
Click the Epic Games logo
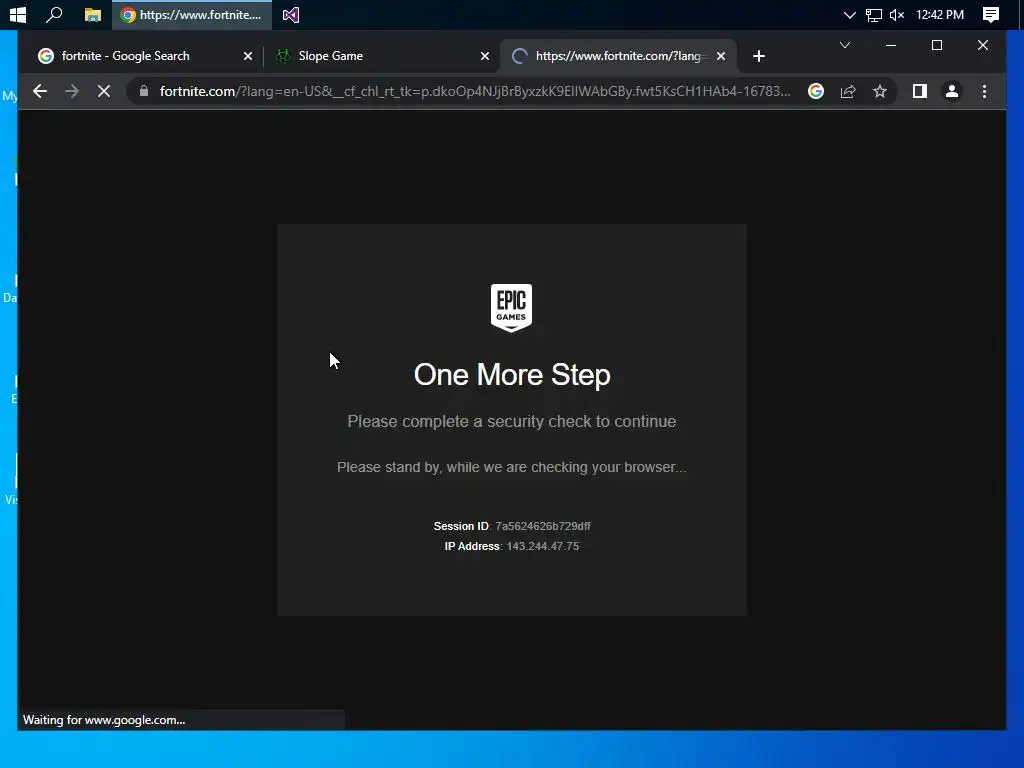511,308
